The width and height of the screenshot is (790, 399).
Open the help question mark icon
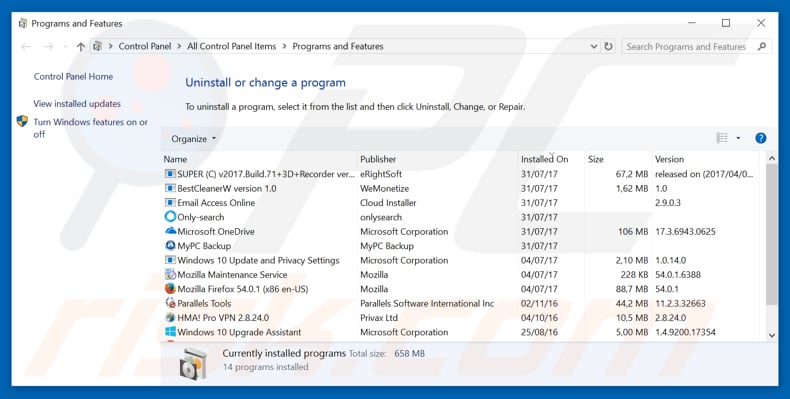(x=761, y=138)
